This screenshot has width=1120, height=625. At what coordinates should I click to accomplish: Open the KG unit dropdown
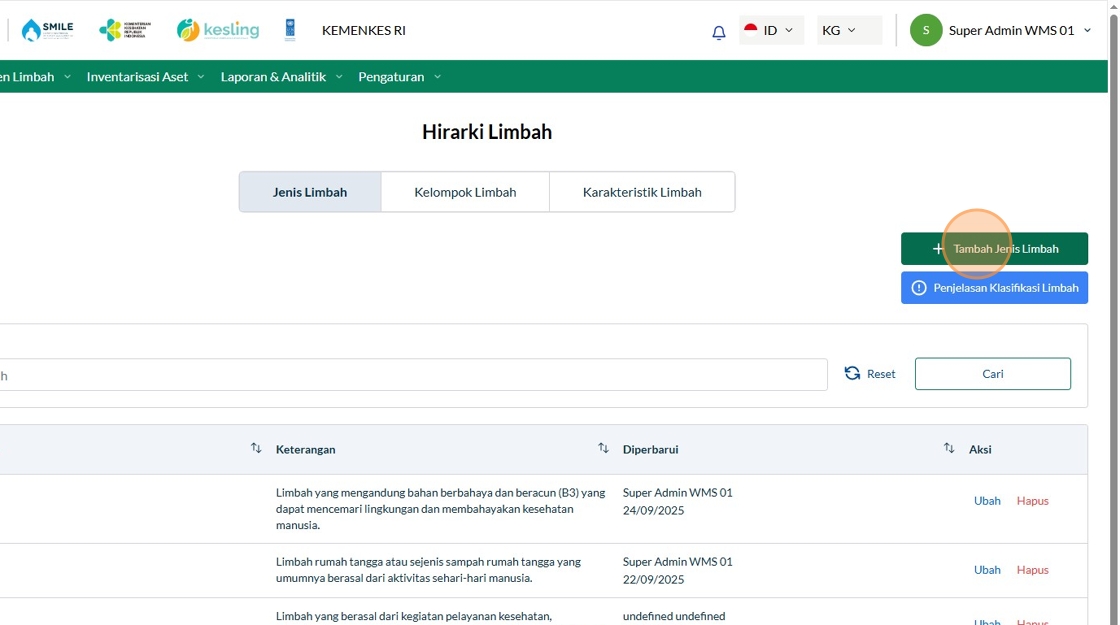[849, 30]
